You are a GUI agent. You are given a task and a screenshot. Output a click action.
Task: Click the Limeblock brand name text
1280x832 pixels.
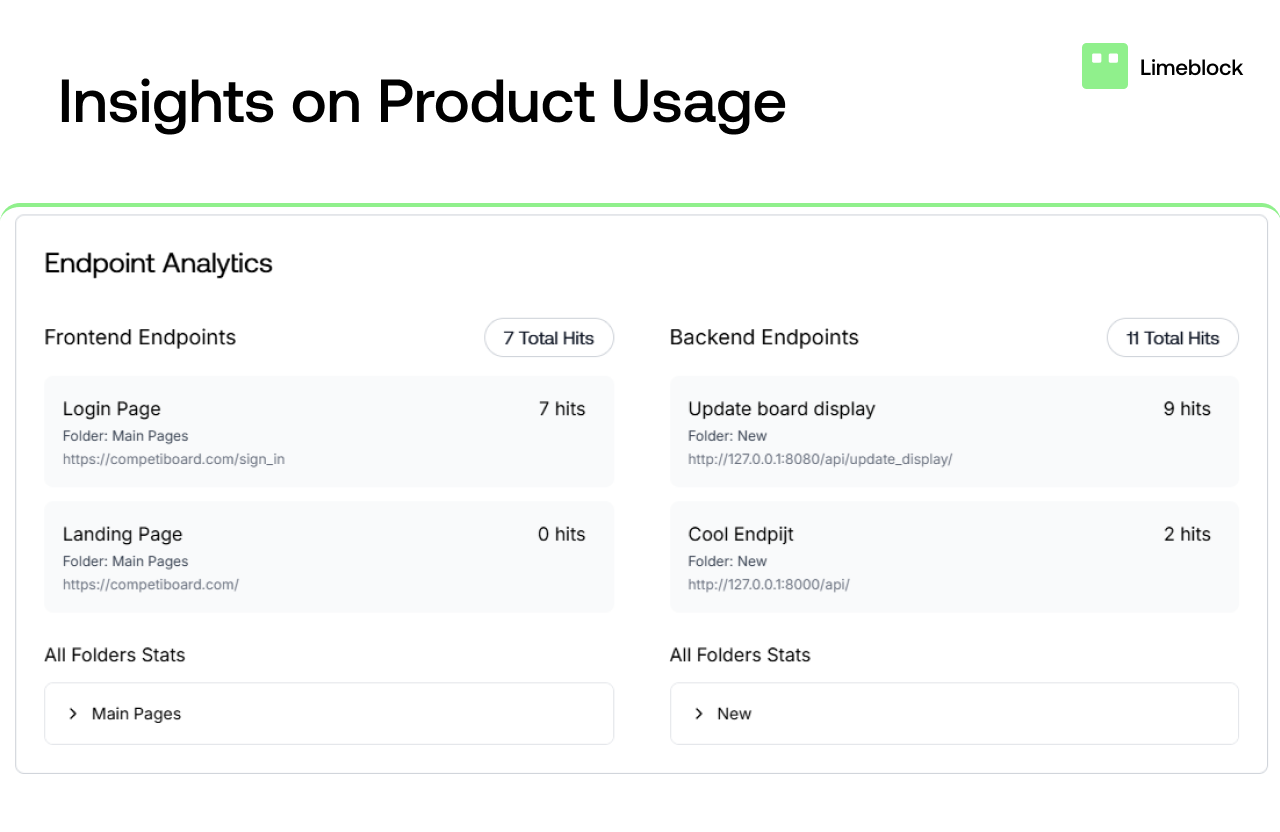pyautogui.click(x=1191, y=68)
